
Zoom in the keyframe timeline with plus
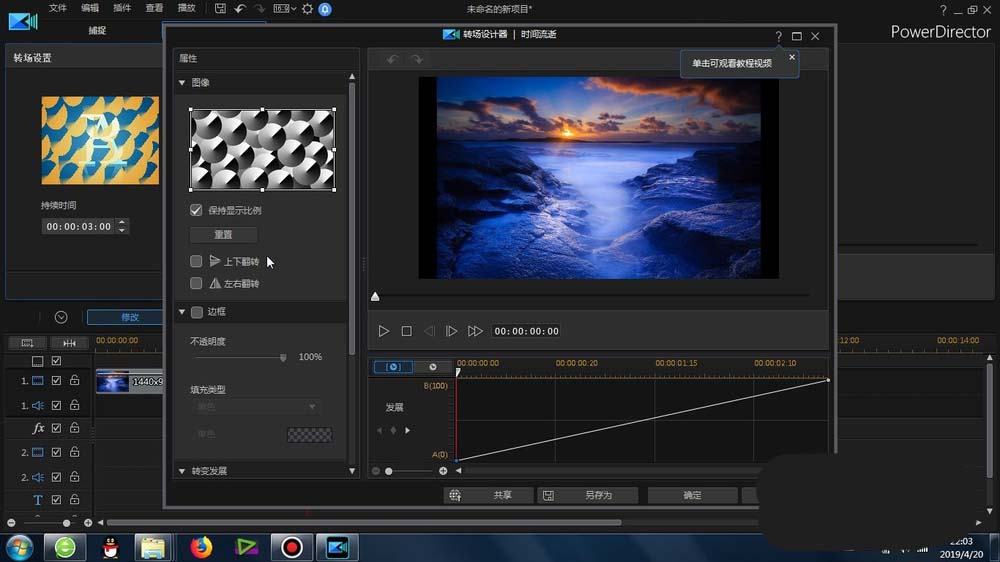click(x=443, y=471)
